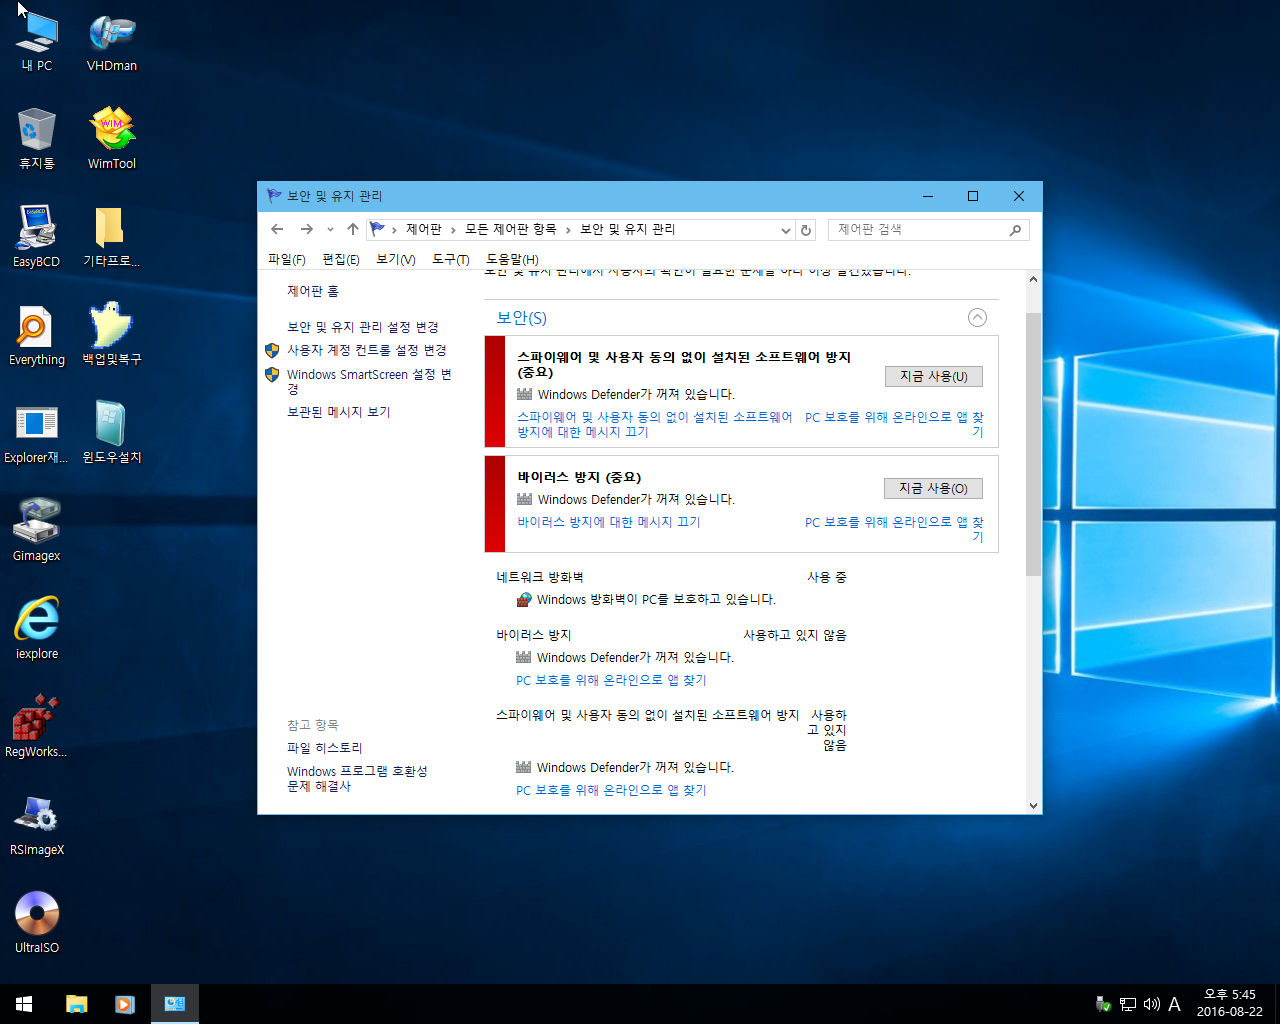This screenshot has width=1280, height=1024.
Task: Click the 제어판 breadcrumb segment
Action: click(424, 230)
